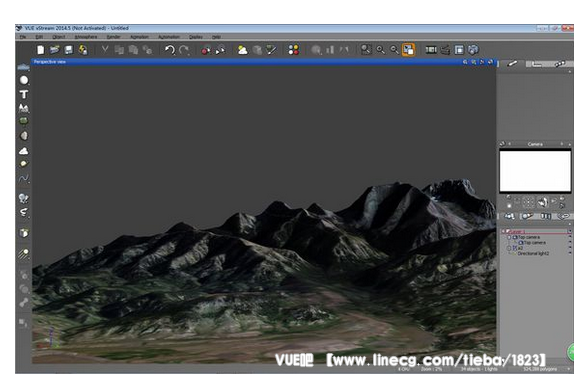Go to next camera arrow beside Camera
Viewport: 574px width, 377px height.
[x=562, y=144]
